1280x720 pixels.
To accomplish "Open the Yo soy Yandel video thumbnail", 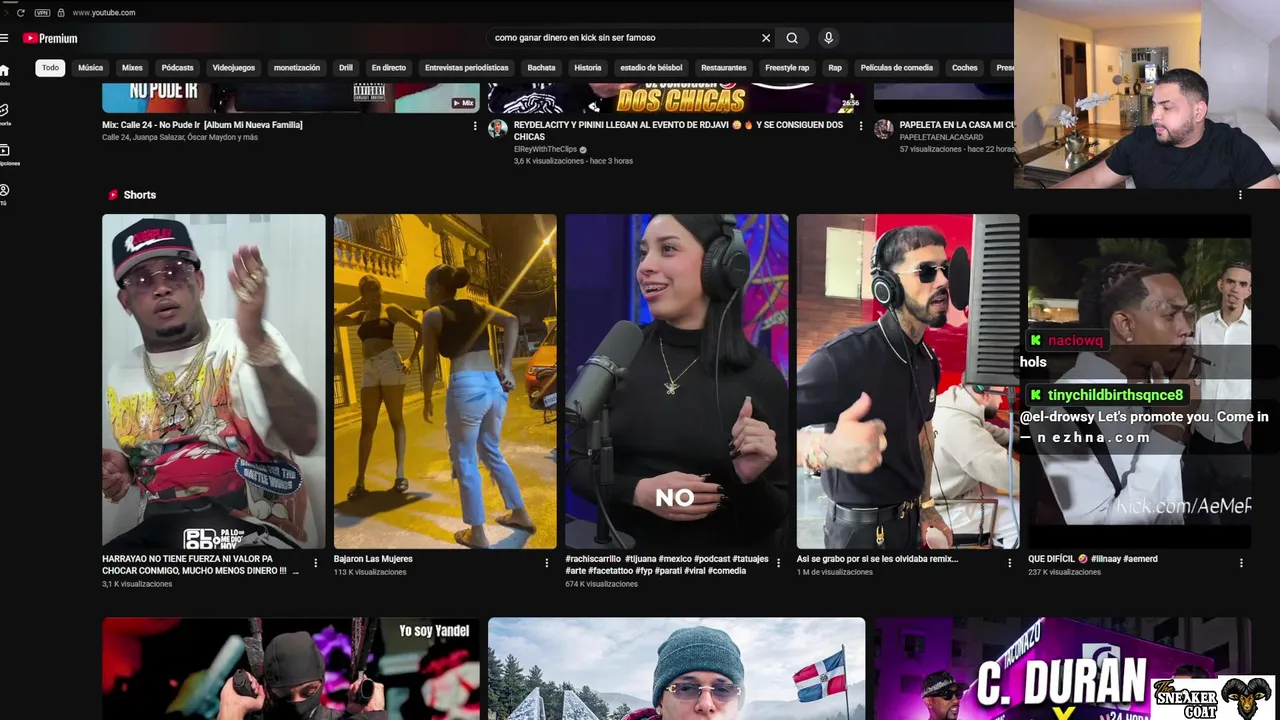I will click(291, 669).
